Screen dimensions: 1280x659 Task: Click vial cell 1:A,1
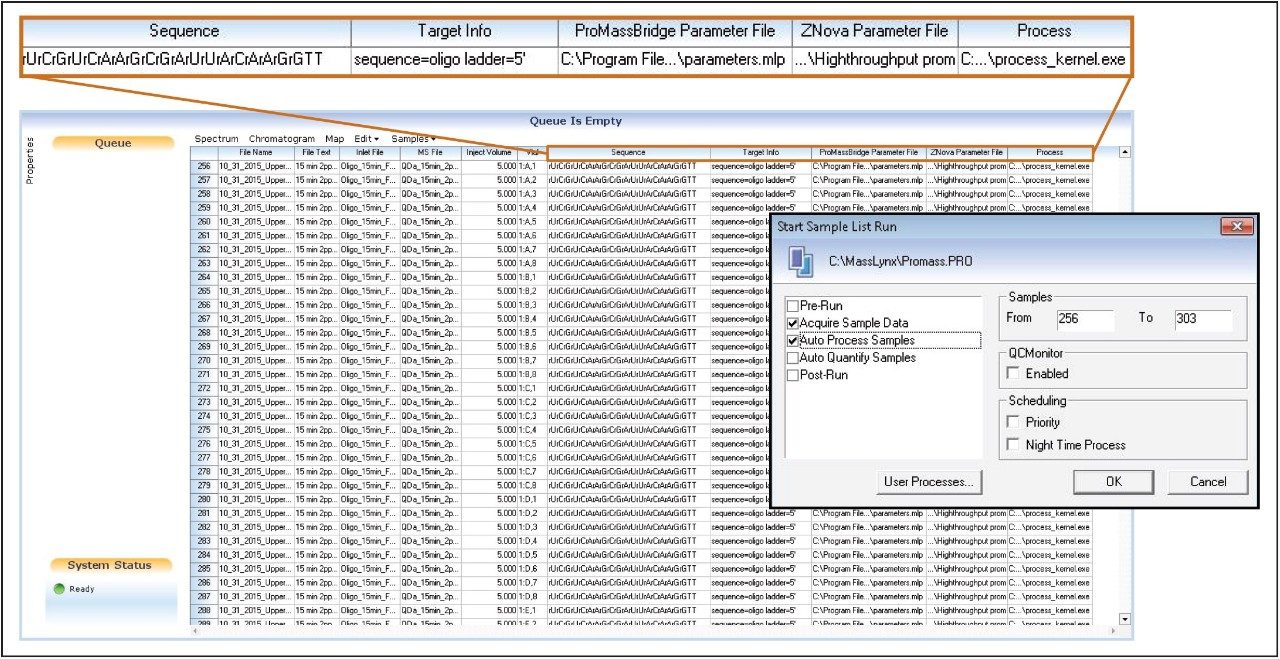(530, 166)
